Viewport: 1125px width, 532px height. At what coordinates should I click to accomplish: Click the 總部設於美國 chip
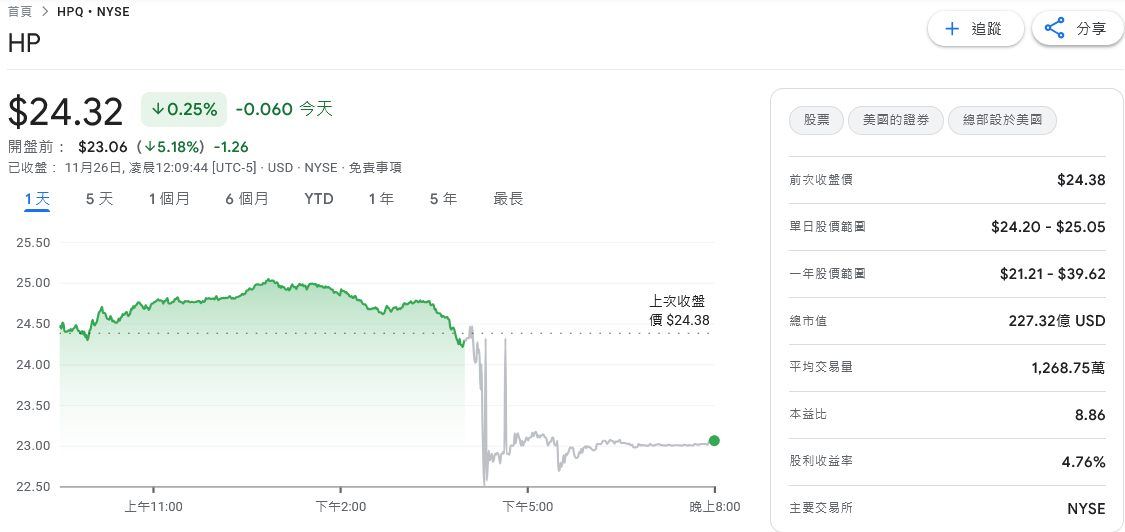pos(1002,120)
